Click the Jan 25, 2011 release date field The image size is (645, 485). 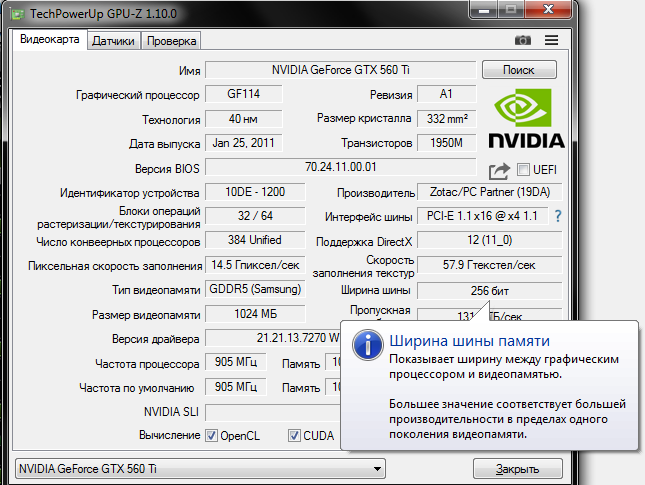pos(244,143)
